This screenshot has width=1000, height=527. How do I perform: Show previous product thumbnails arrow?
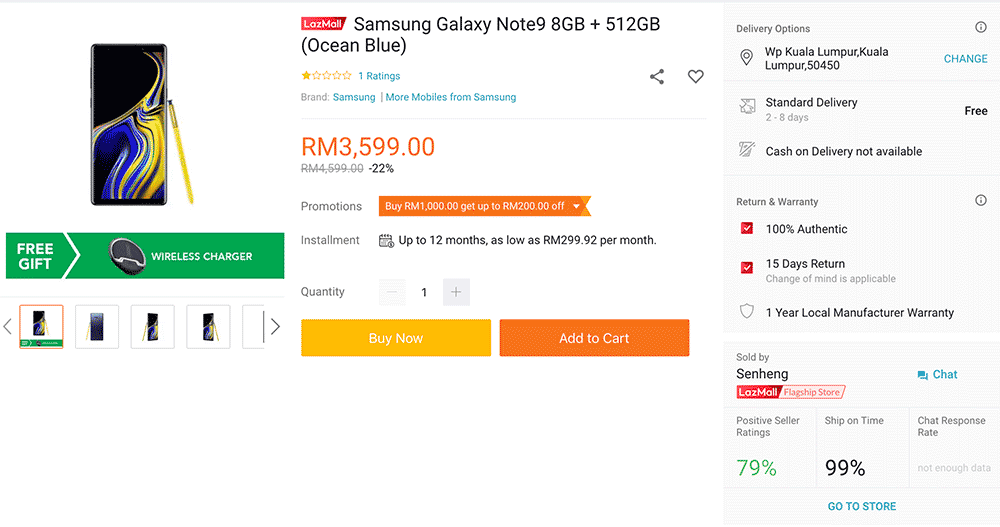pyautogui.click(x=8, y=327)
